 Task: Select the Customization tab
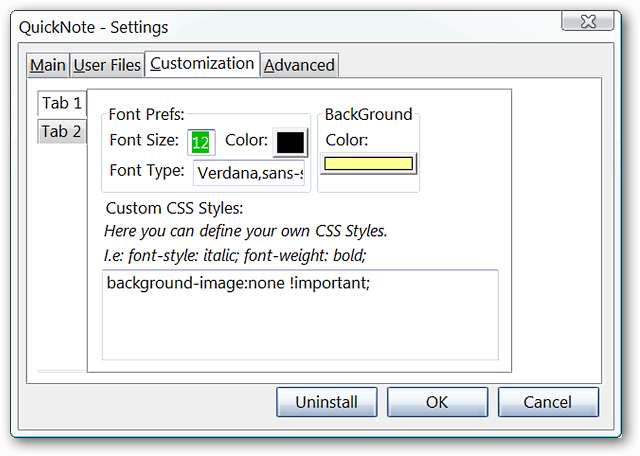point(202,63)
